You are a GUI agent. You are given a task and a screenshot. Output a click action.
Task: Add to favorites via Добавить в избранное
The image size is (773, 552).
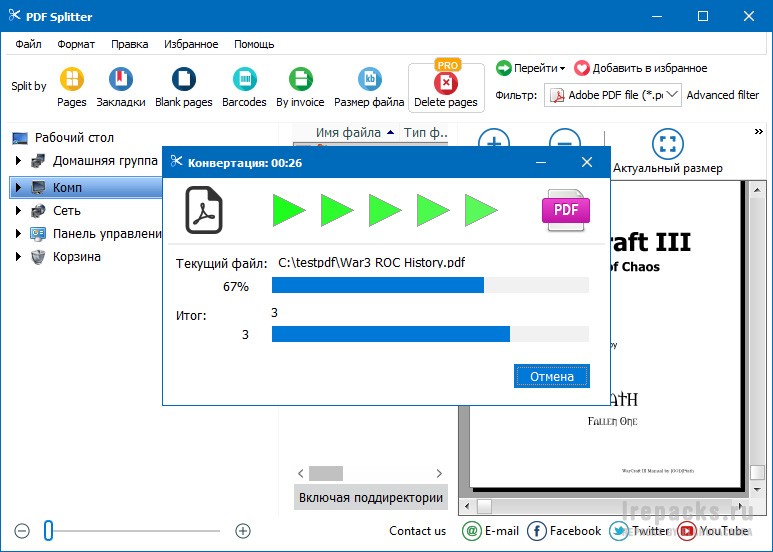641,68
